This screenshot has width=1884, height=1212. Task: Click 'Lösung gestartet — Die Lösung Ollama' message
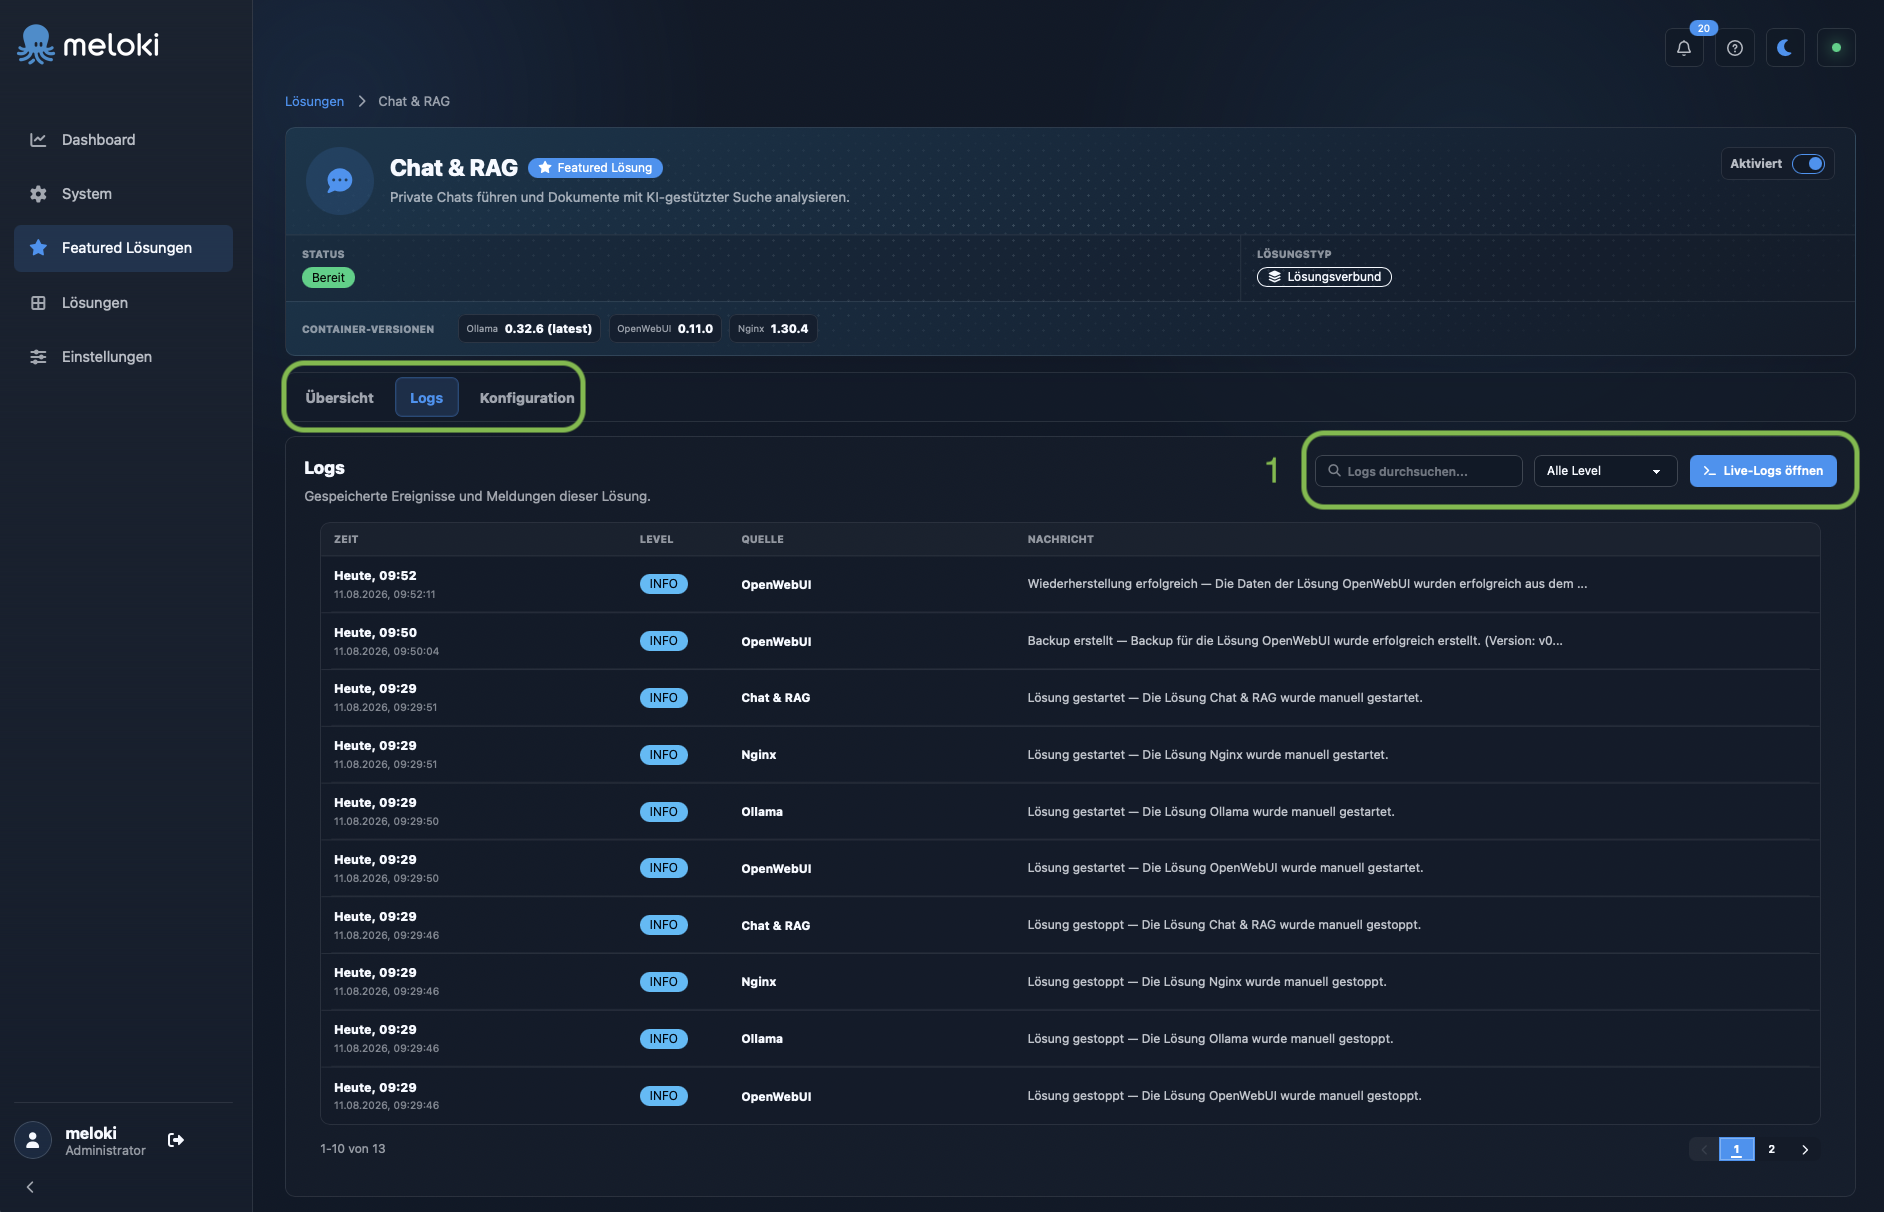pos(1211,812)
